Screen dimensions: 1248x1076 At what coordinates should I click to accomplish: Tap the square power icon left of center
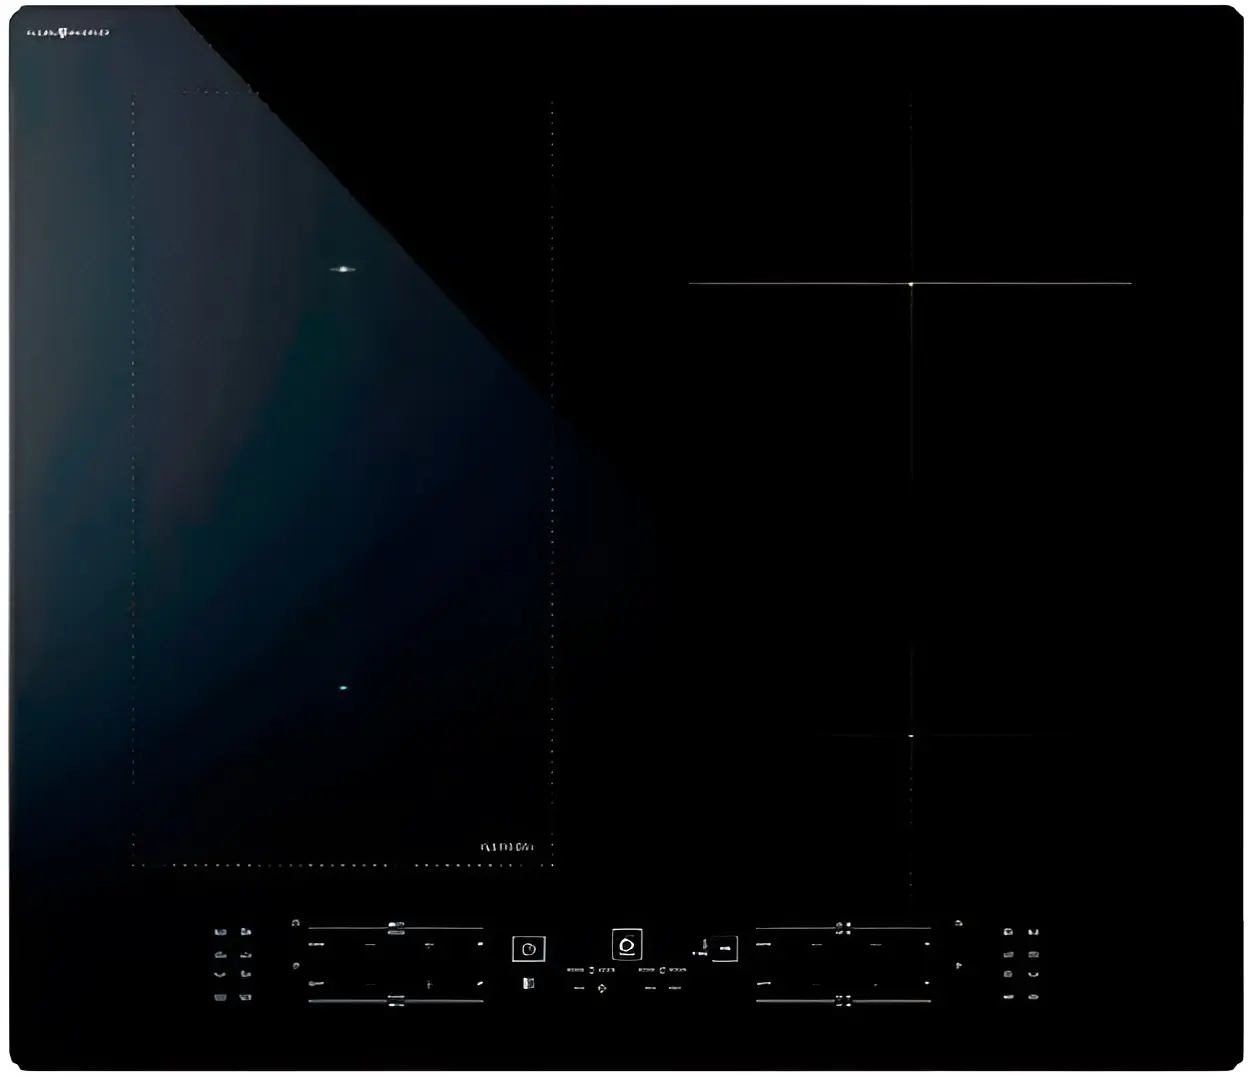pos(528,948)
